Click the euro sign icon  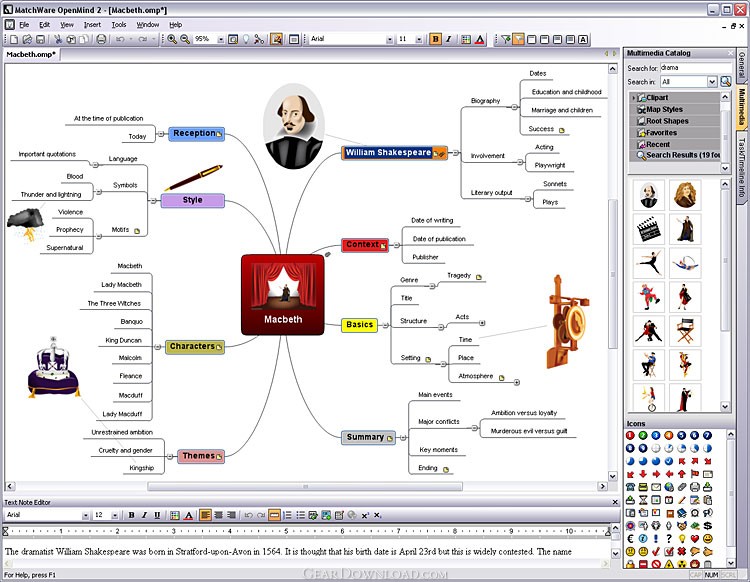(630, 538)
